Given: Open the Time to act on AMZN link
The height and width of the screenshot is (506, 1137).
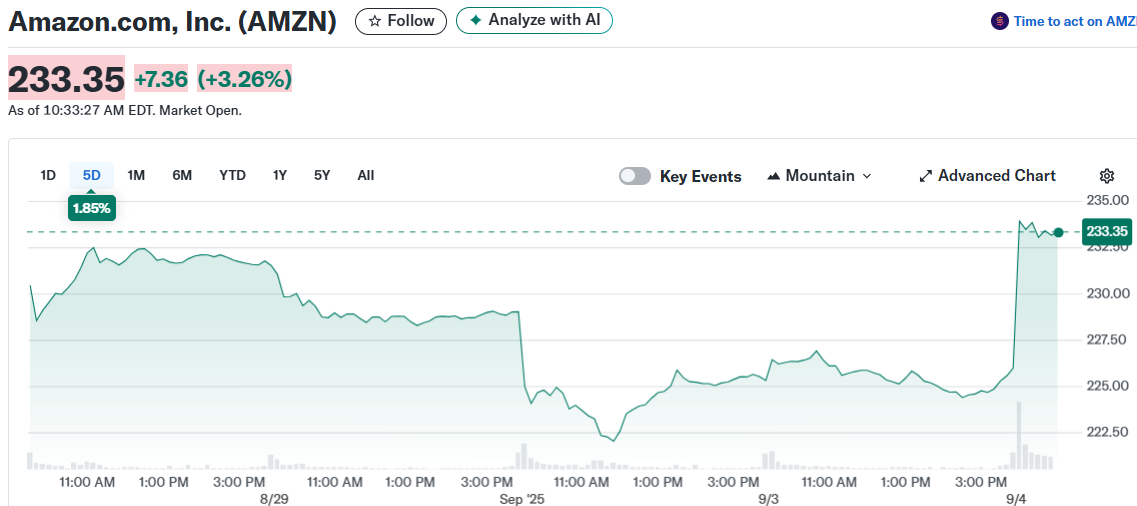Looking at the screenshot, I should 1075,21.
